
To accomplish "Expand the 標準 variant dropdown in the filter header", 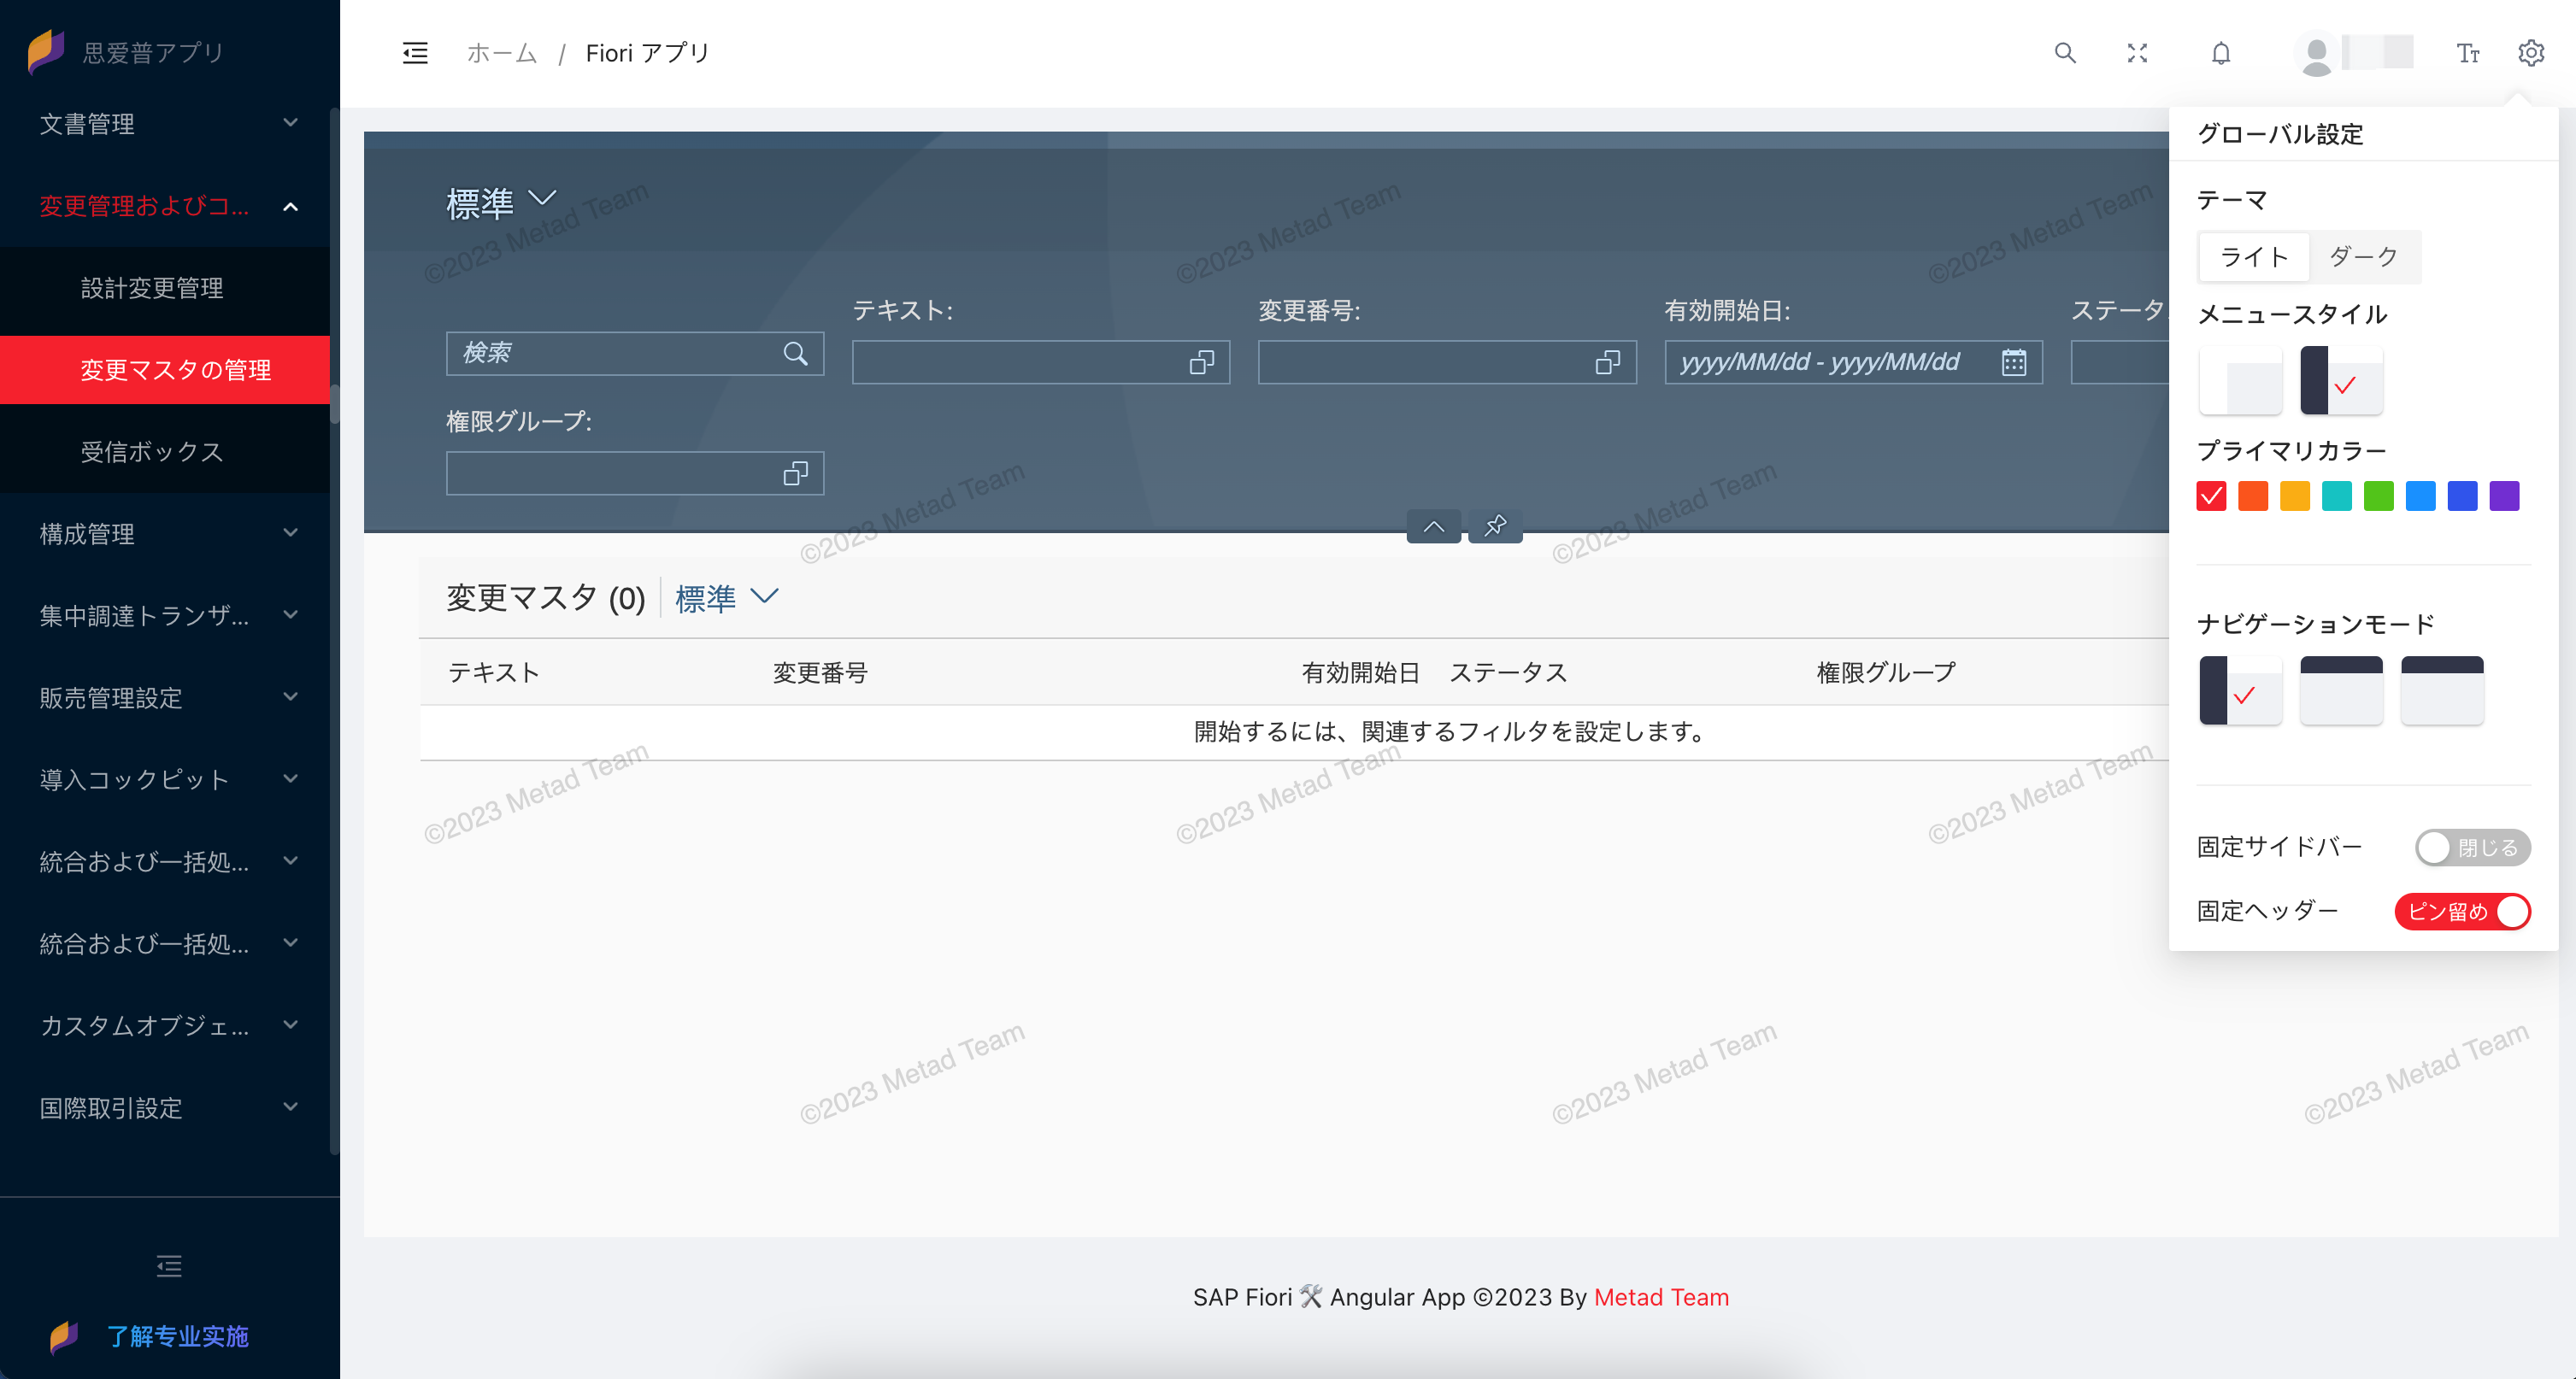I will (542, 198).
